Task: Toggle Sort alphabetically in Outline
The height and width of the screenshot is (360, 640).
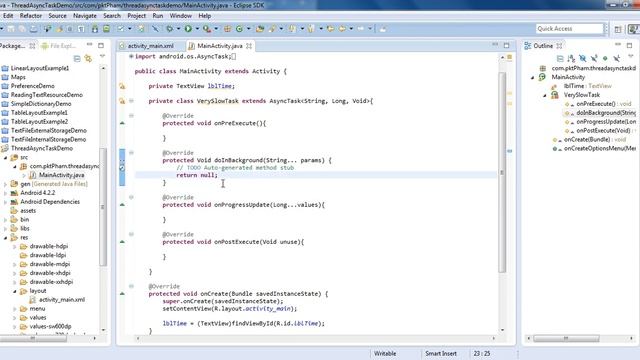Action: click(x=571, y=58)
